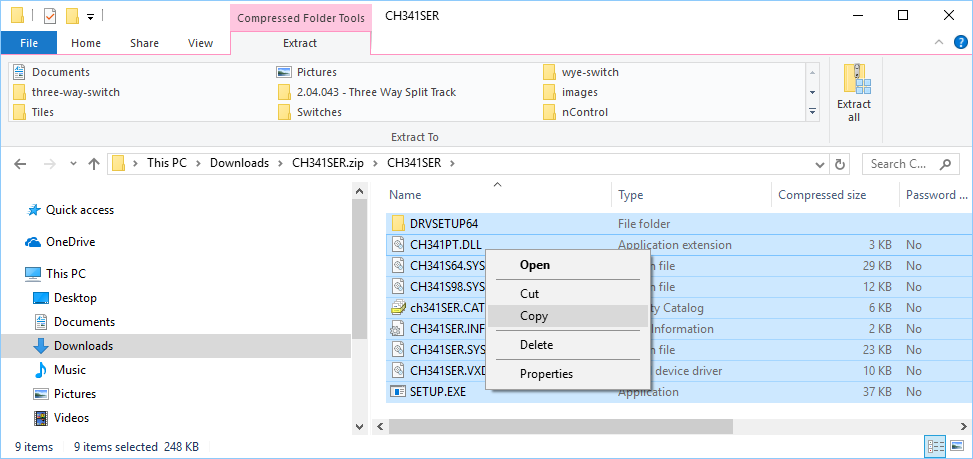Click the New folder quick access icon
973x459 pixels.
point(72,16)
